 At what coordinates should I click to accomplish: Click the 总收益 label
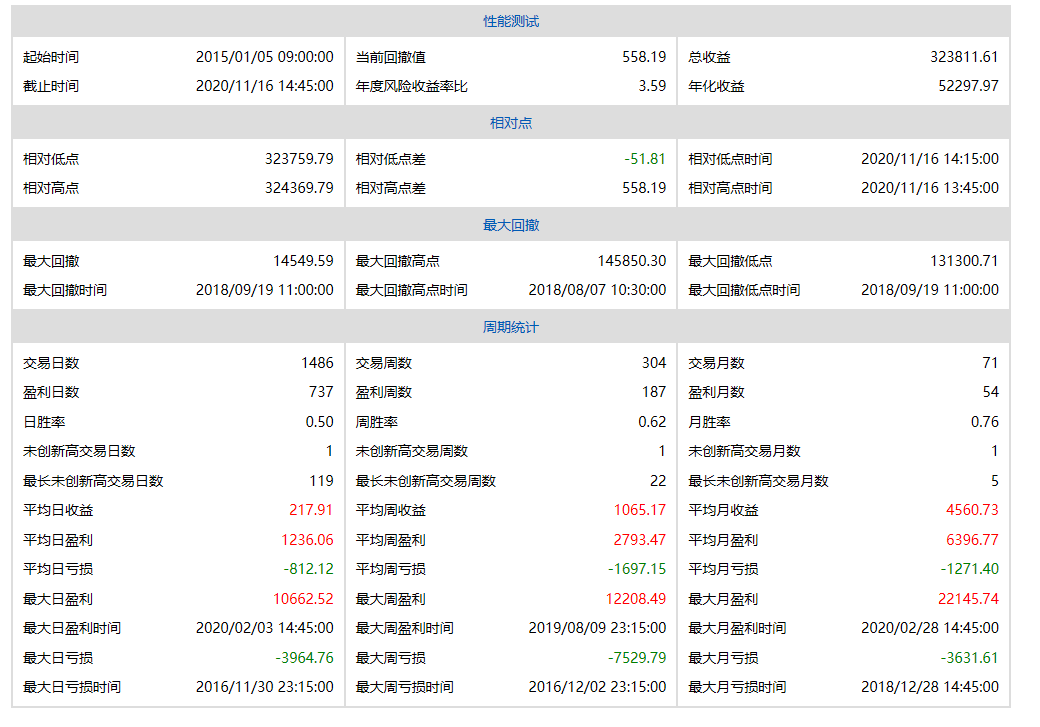[710, 57]
